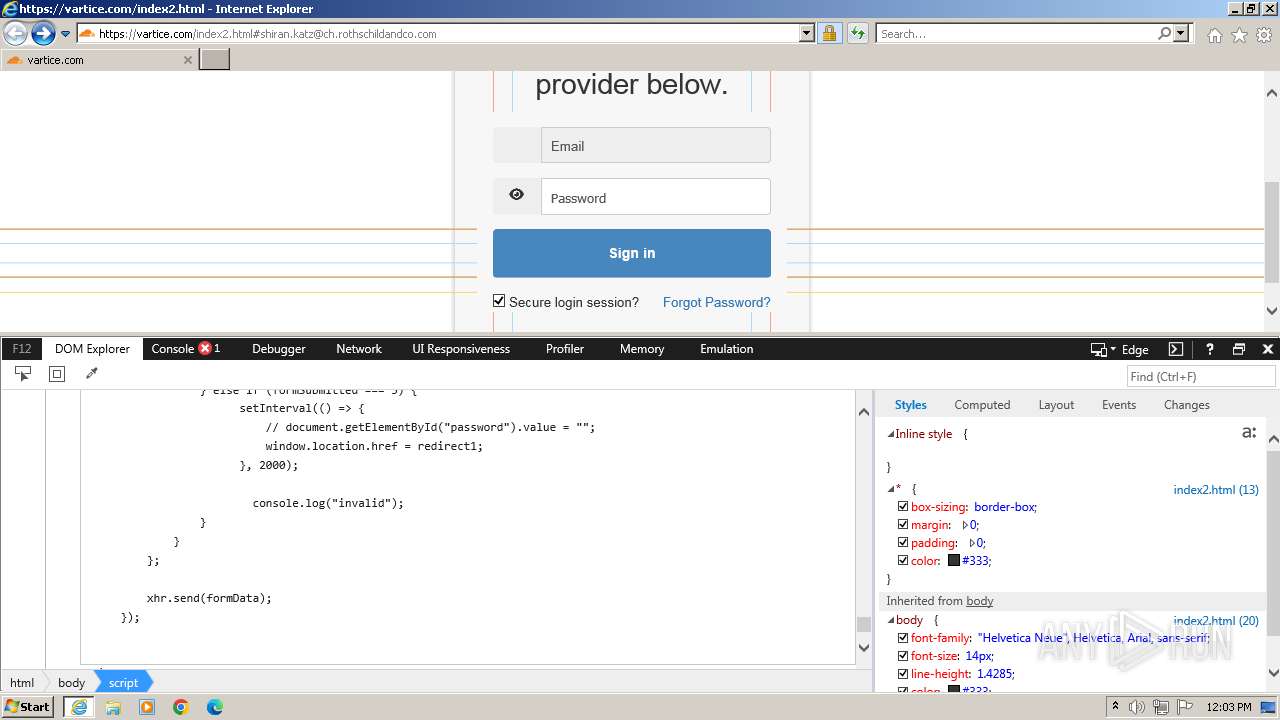Disable the font-size property checkbox
Screen dimensions: 1280x720
pos(903,656)
